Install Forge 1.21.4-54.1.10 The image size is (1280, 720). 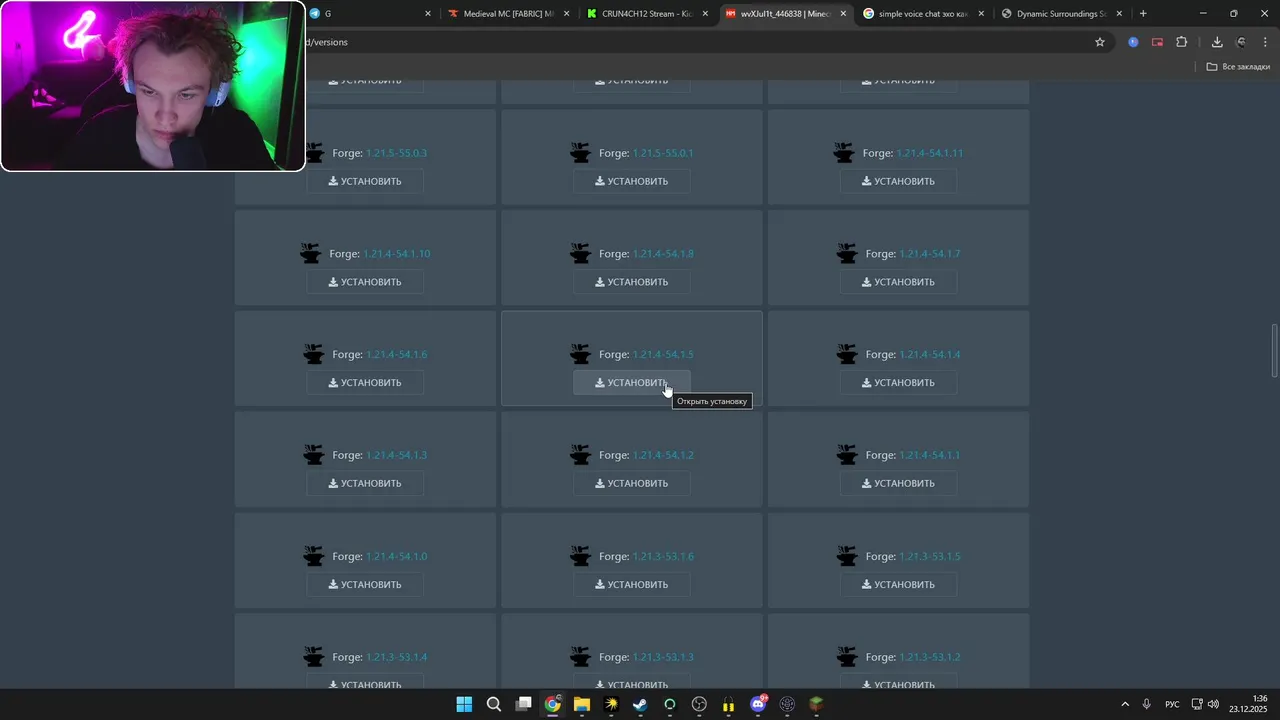365,282
